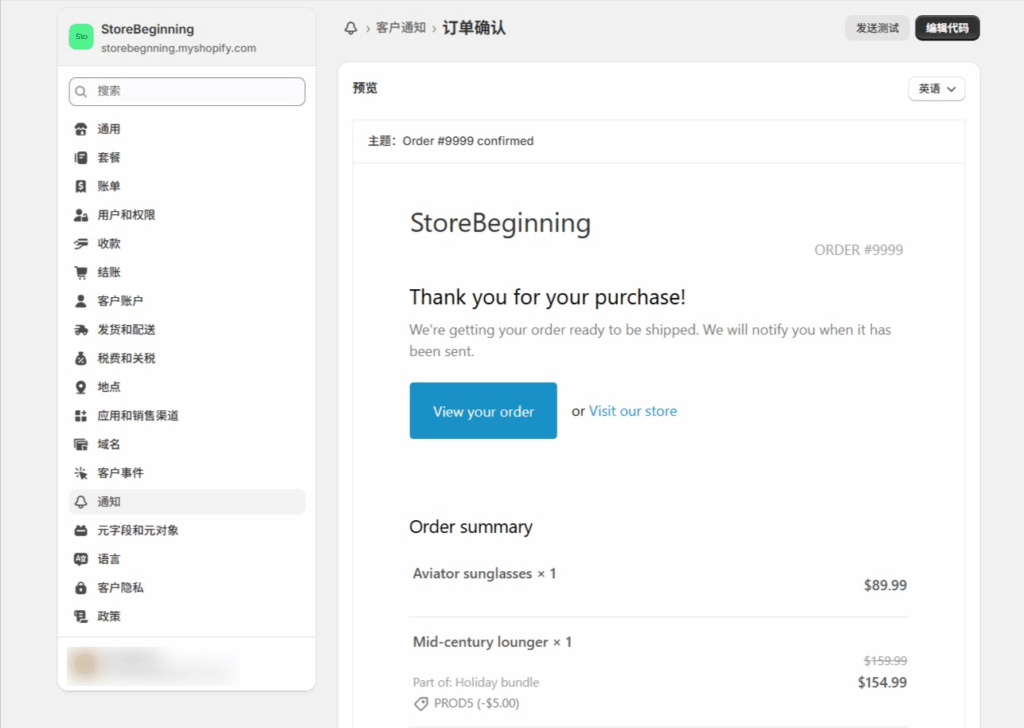This screenshot has height=728, width=1024.
Task: Click the 地点 location pin icon
Action: [81, 387]
